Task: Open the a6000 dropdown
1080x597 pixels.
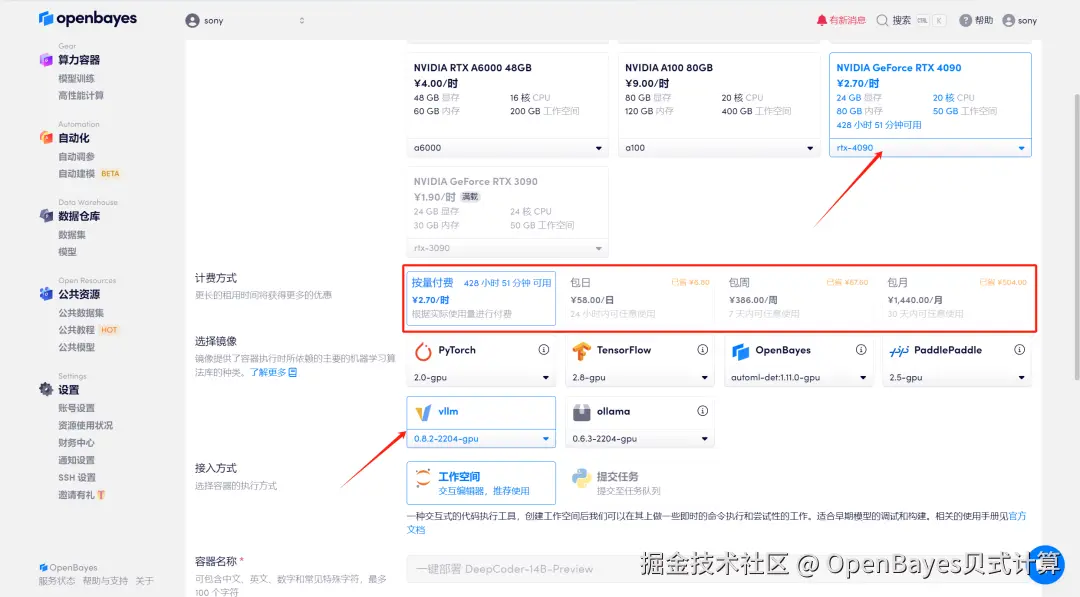Action: [x=508, y=148]
